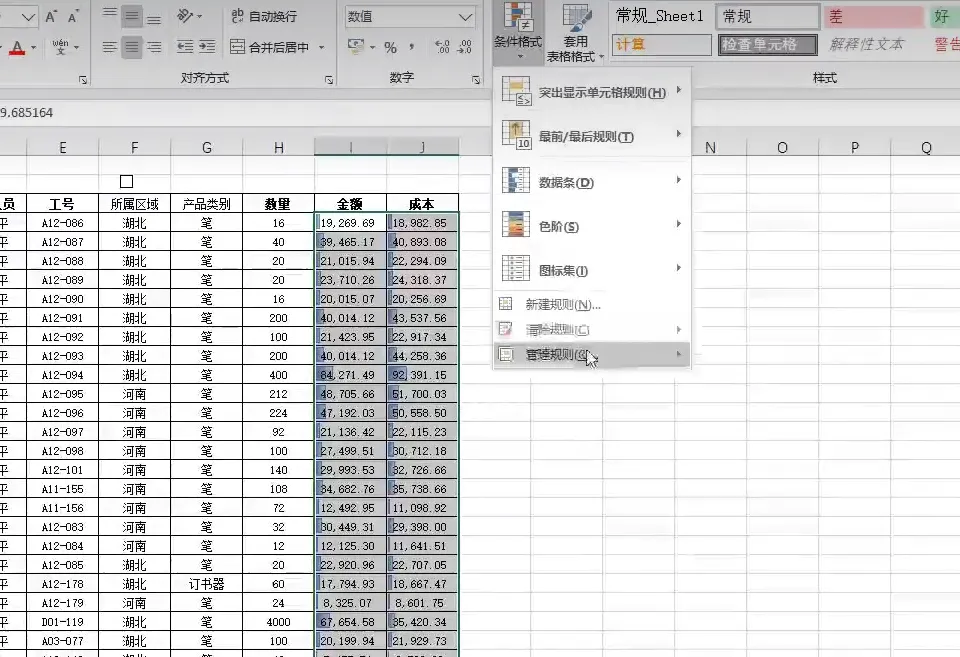Viewport: 960px width, 657px height.
Task: Click the 订书器 product cell
Action: pyautogui.click(x=206, y=584)
